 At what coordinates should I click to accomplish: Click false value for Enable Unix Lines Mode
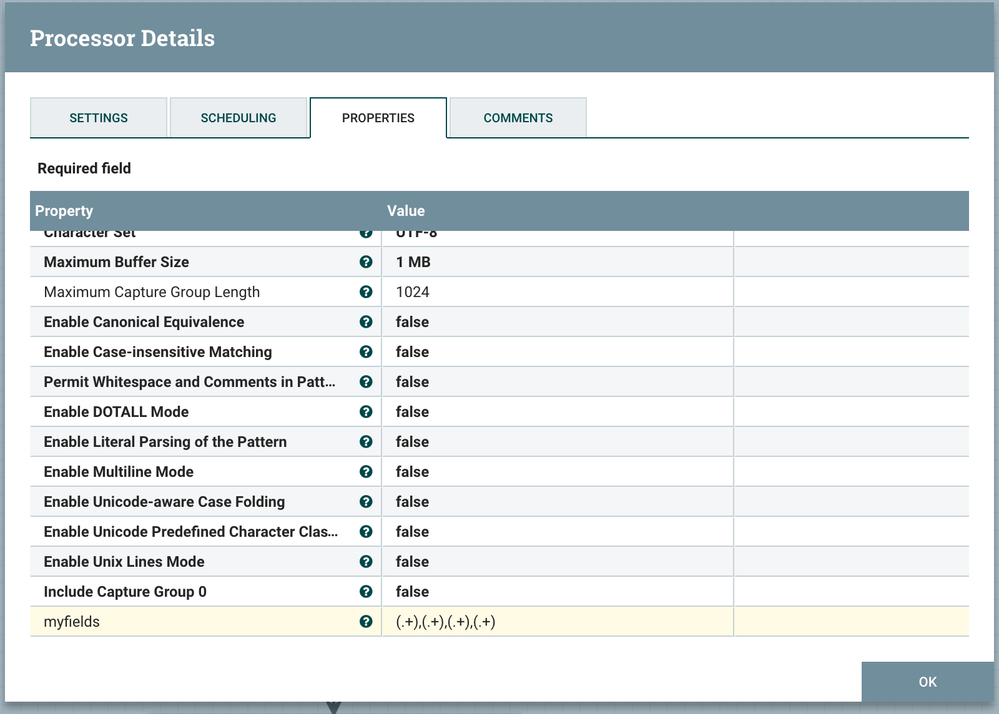click(412, 562)
